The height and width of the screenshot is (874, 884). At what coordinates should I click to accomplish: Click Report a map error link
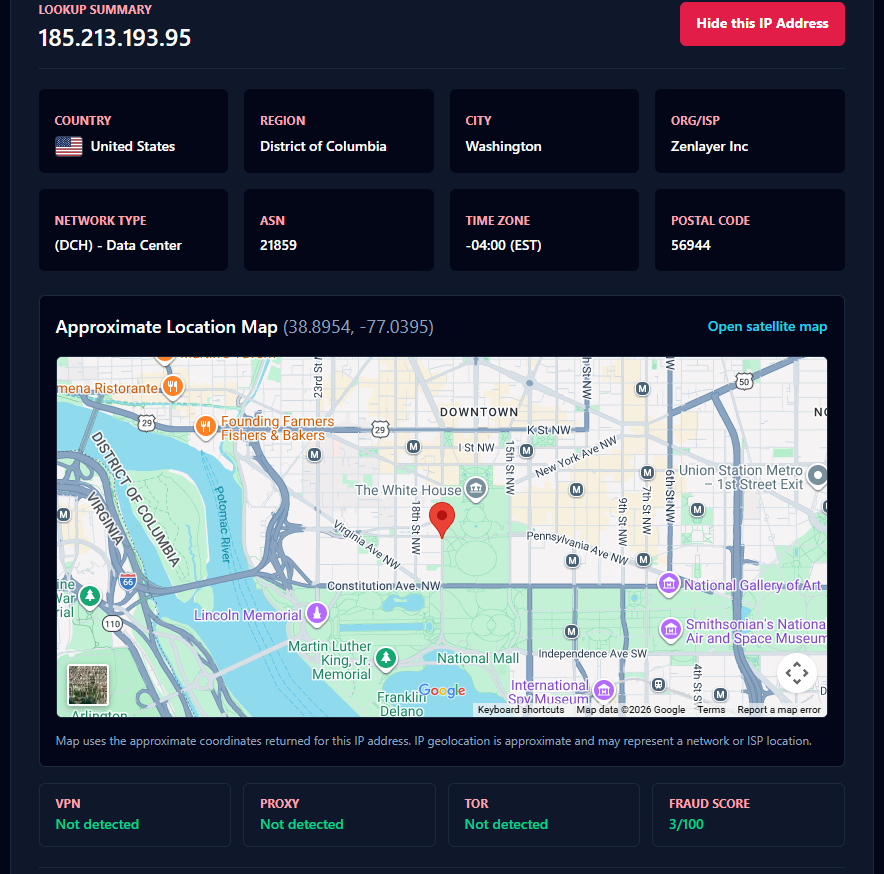click(779, 709)
